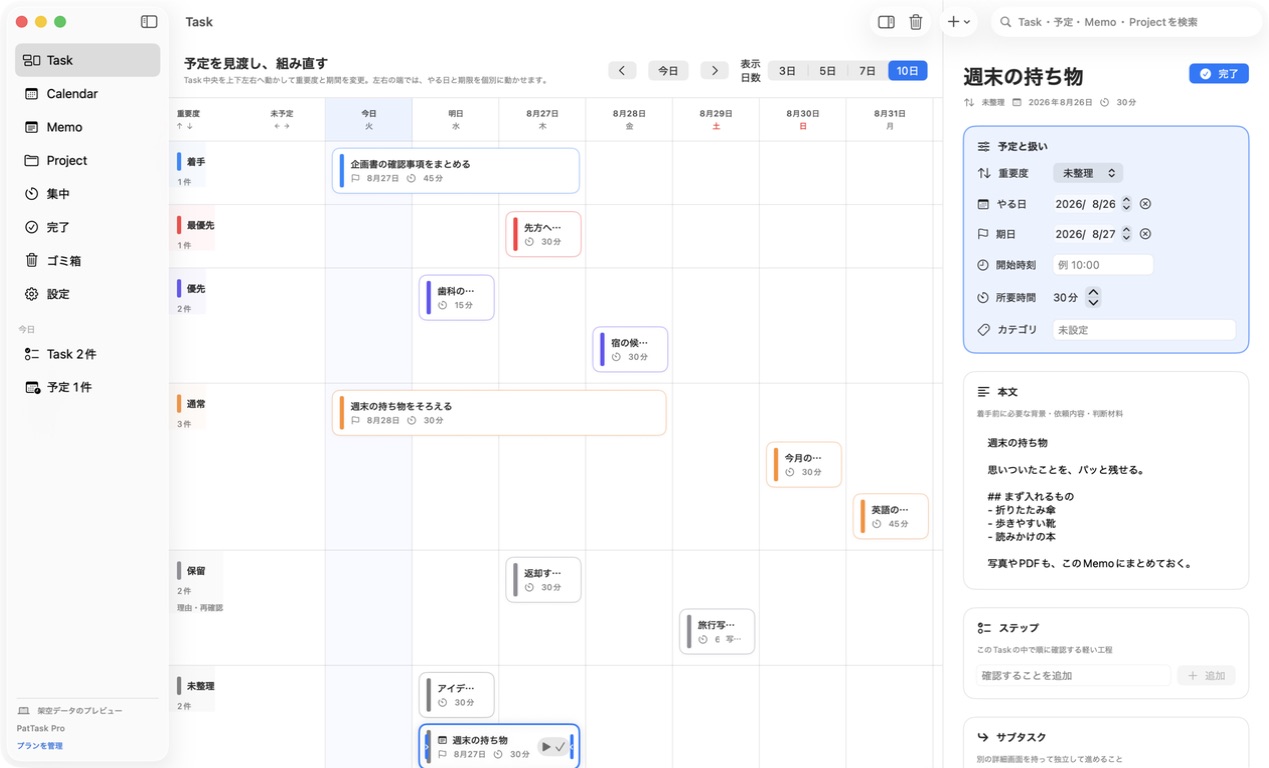Open ゴミ箱 trash in the sidebar
Image resolution: width=1269 pixels, height=768 pixels.
[x=88, y=260]
